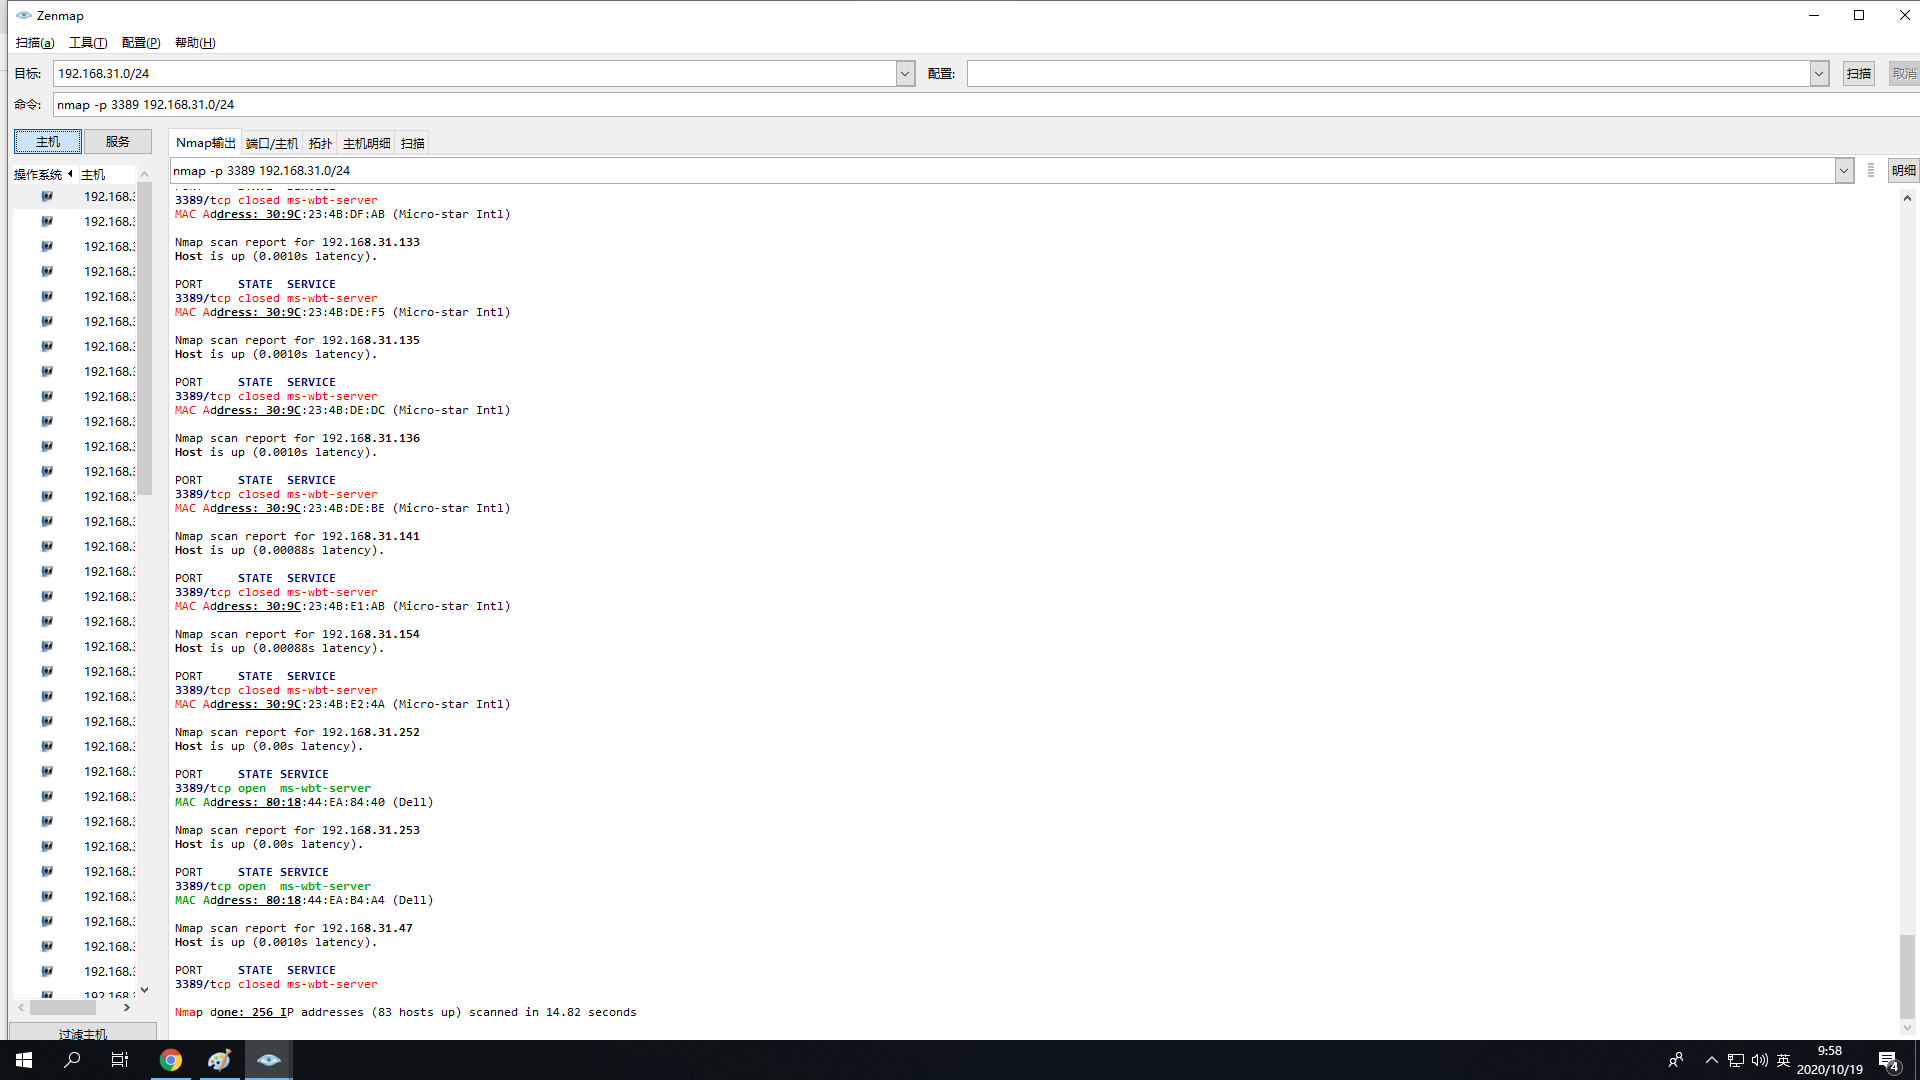
Task: Open the 扫描(a) menu
Action: [35, 43]
